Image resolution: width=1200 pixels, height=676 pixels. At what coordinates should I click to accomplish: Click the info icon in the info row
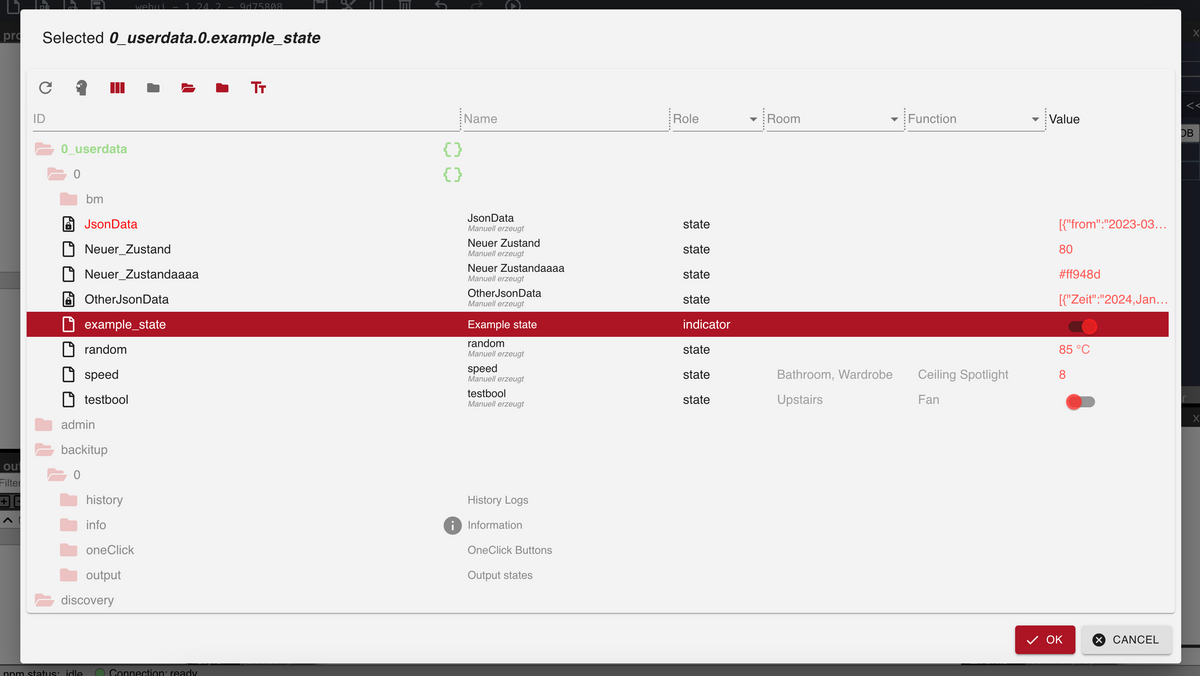[x=452, y=525]
